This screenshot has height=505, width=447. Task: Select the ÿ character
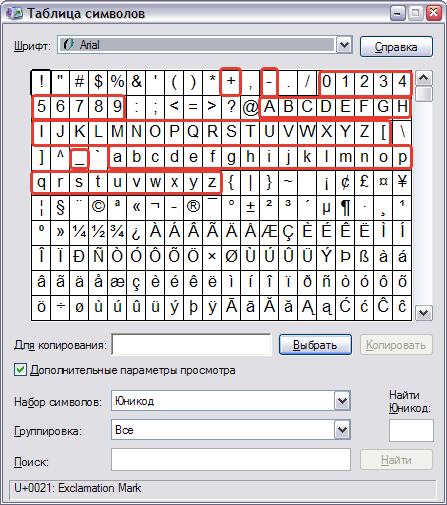tap(212, 307)
